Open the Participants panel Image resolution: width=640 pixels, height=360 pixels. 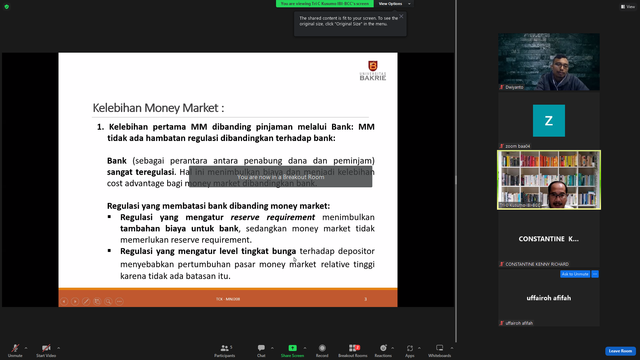point(224,350)
